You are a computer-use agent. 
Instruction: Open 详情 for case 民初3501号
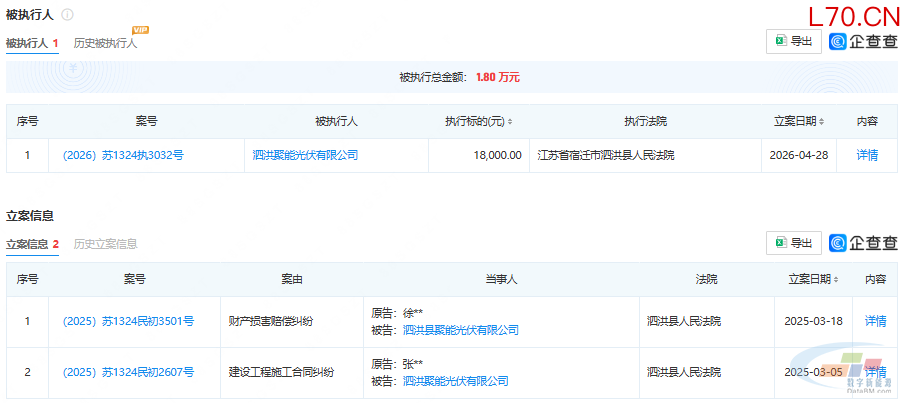pos(875,322)
